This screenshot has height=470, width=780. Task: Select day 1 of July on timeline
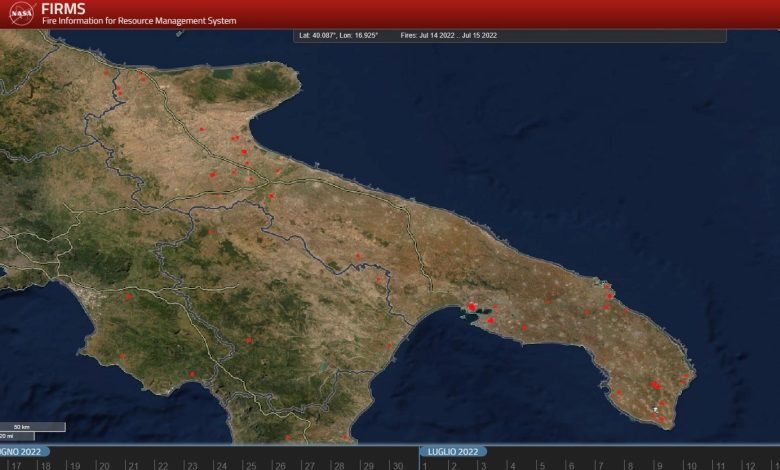424,465
